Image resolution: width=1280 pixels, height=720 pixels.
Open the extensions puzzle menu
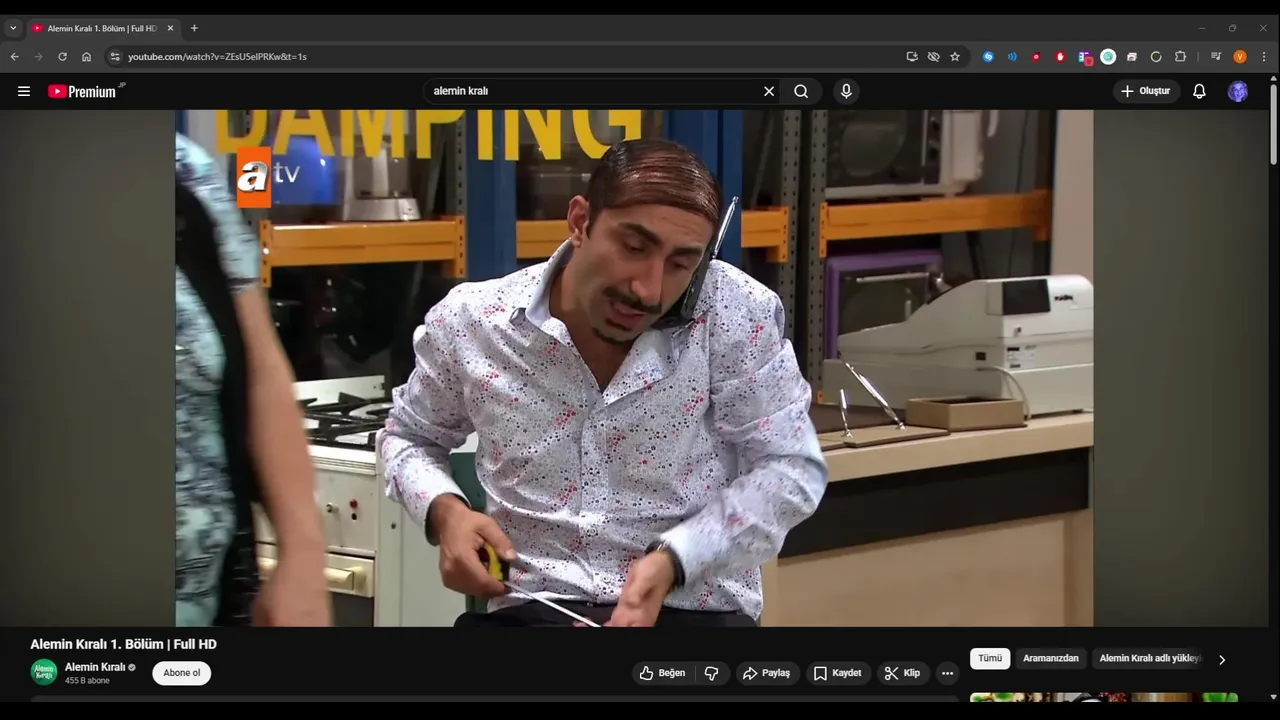coord(1180,57)
